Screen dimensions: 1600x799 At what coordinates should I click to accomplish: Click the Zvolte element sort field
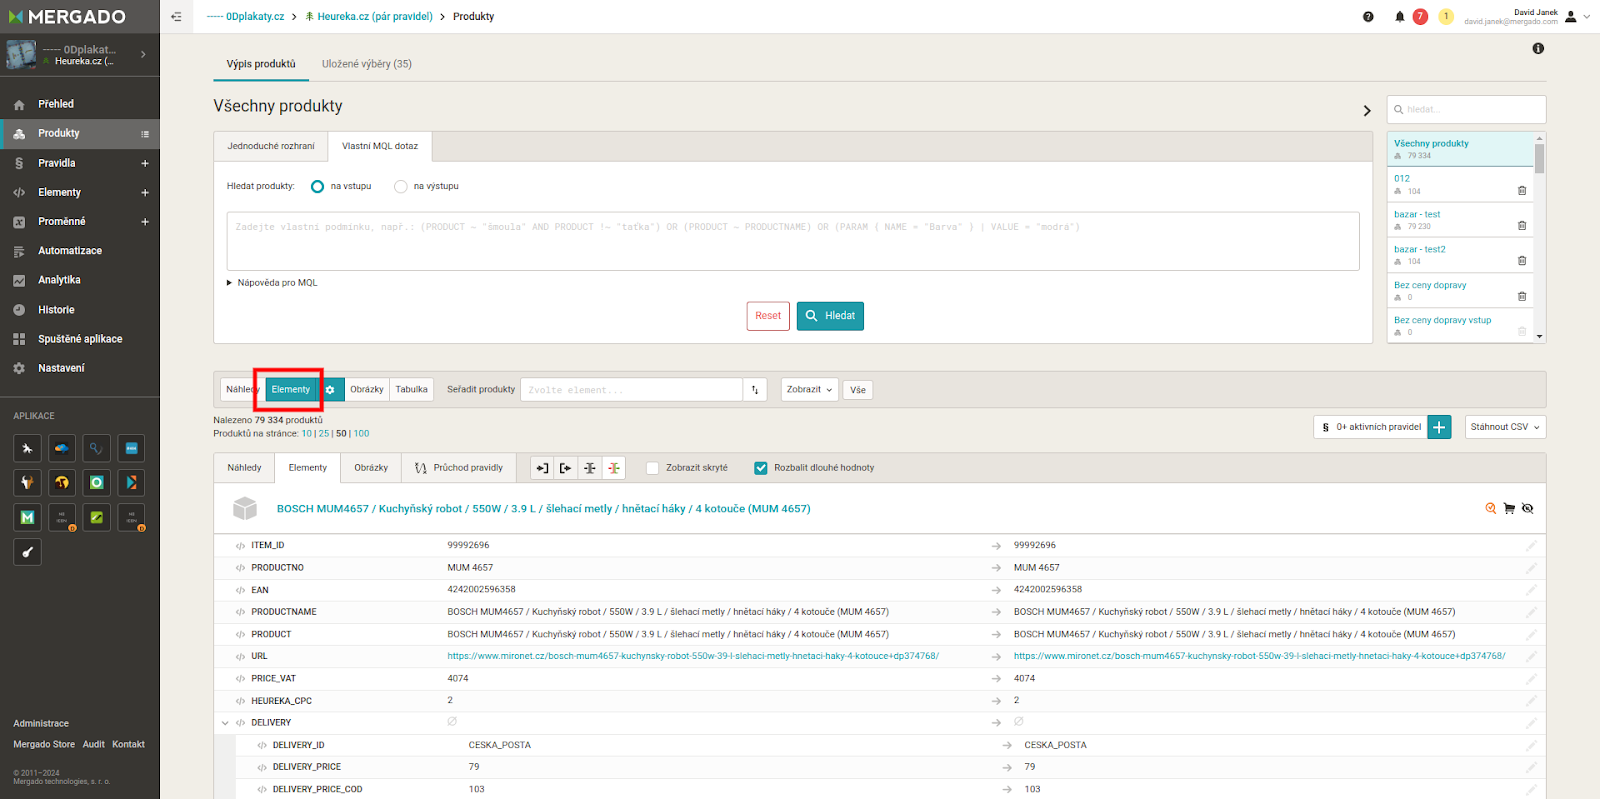pos(631,390)
